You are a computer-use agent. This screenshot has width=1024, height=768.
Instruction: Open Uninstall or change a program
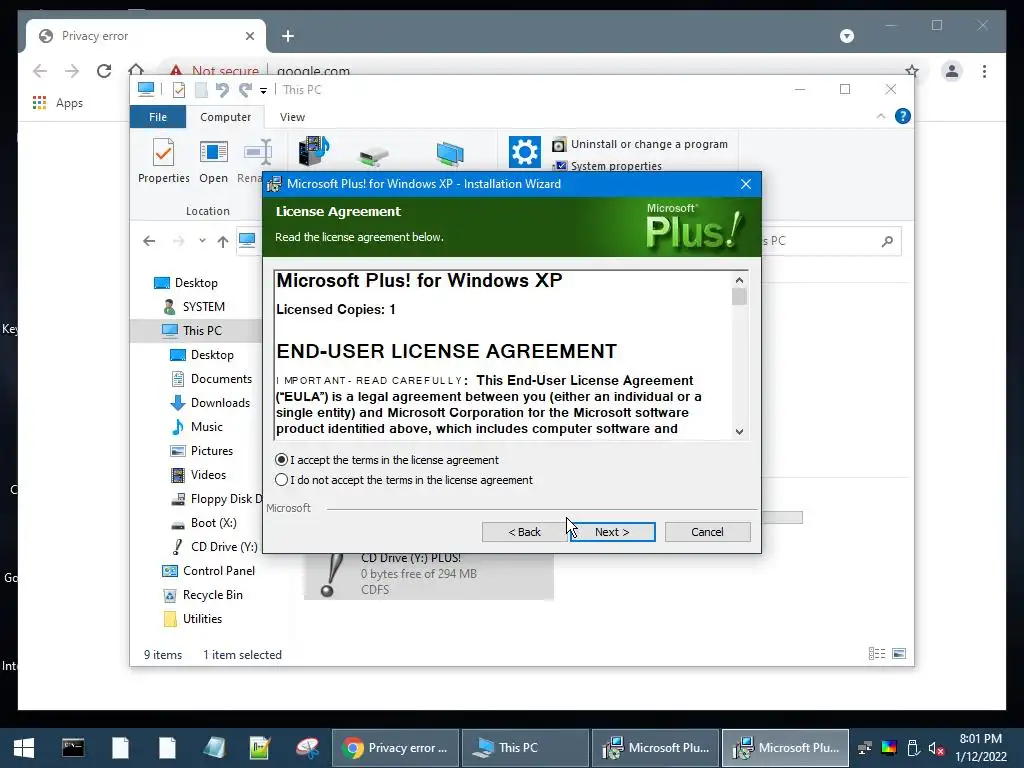pos(640,144)
